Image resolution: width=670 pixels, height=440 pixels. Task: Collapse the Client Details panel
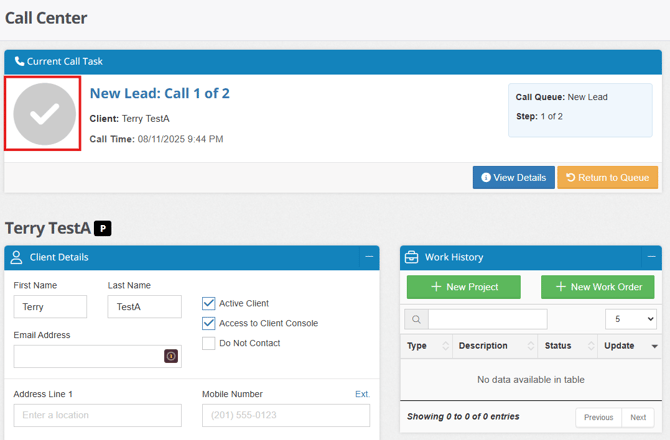369,257
